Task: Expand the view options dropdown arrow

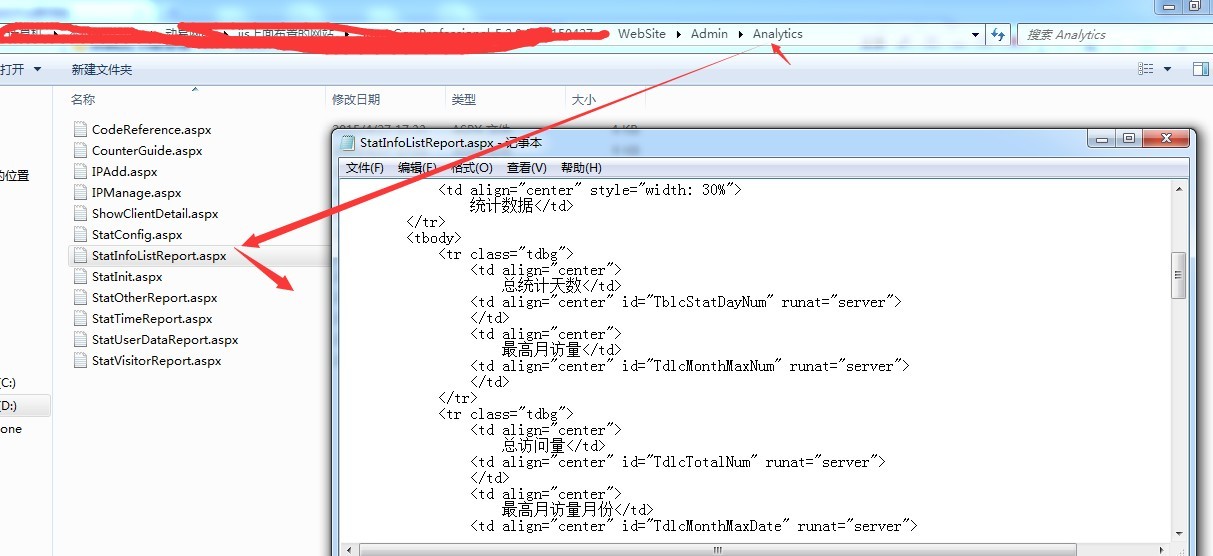Action: (x=1167, y=69)
